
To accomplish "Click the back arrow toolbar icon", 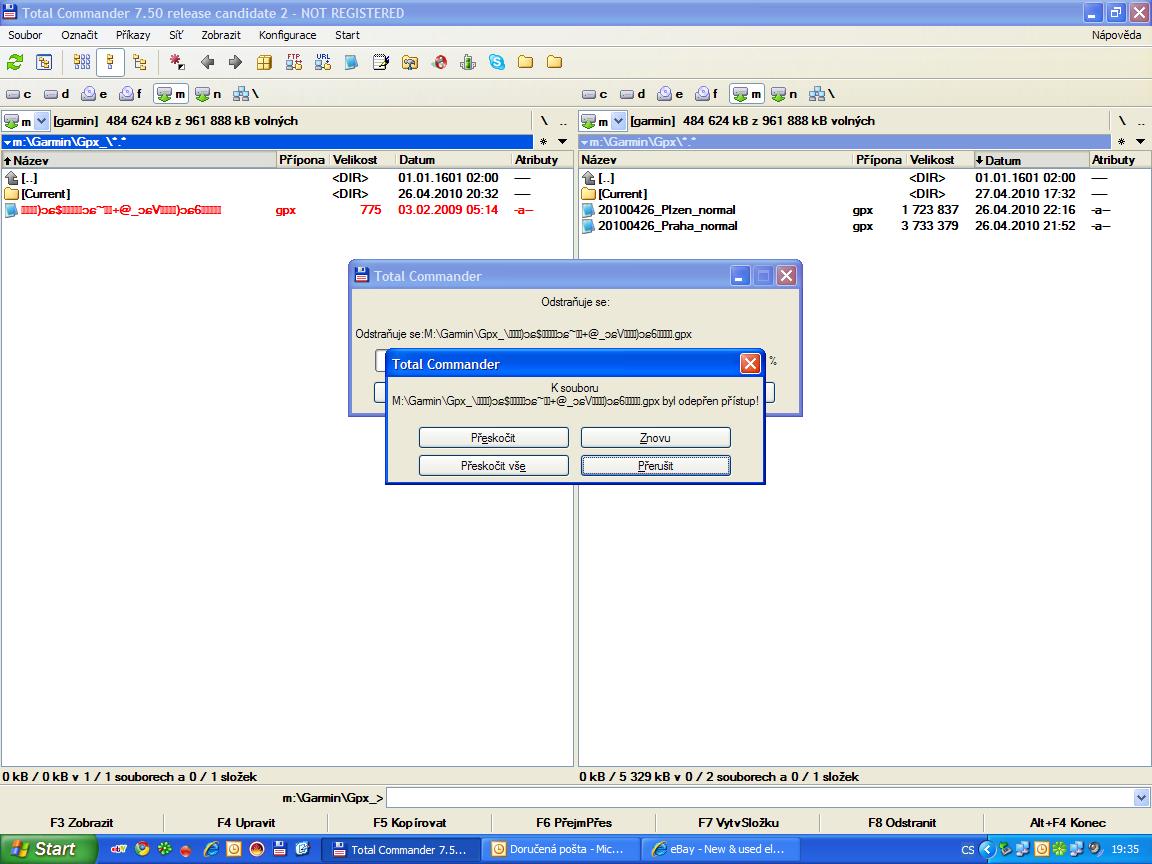I will tap(207, 62).
